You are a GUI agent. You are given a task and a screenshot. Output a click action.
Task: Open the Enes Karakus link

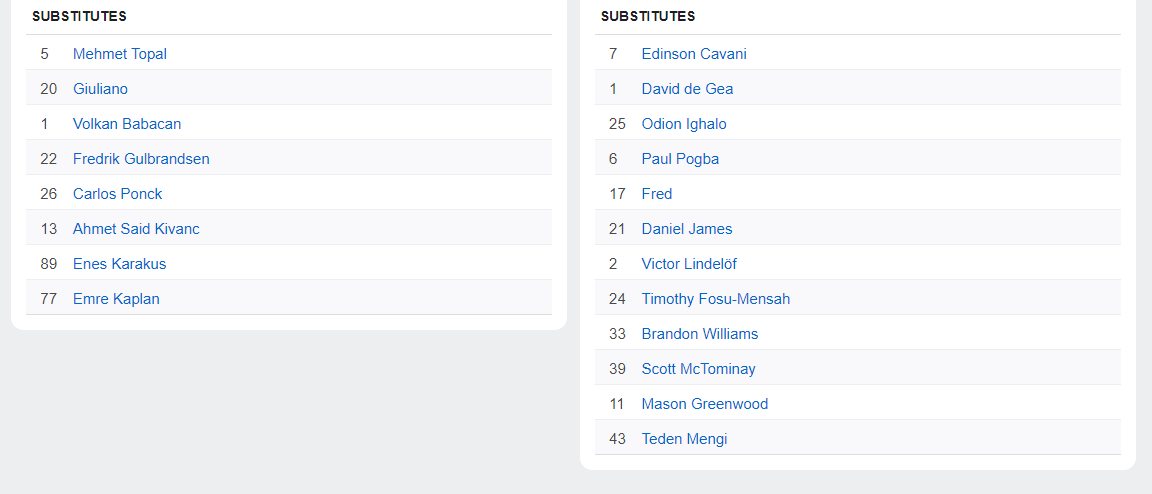tap(119, 264)
